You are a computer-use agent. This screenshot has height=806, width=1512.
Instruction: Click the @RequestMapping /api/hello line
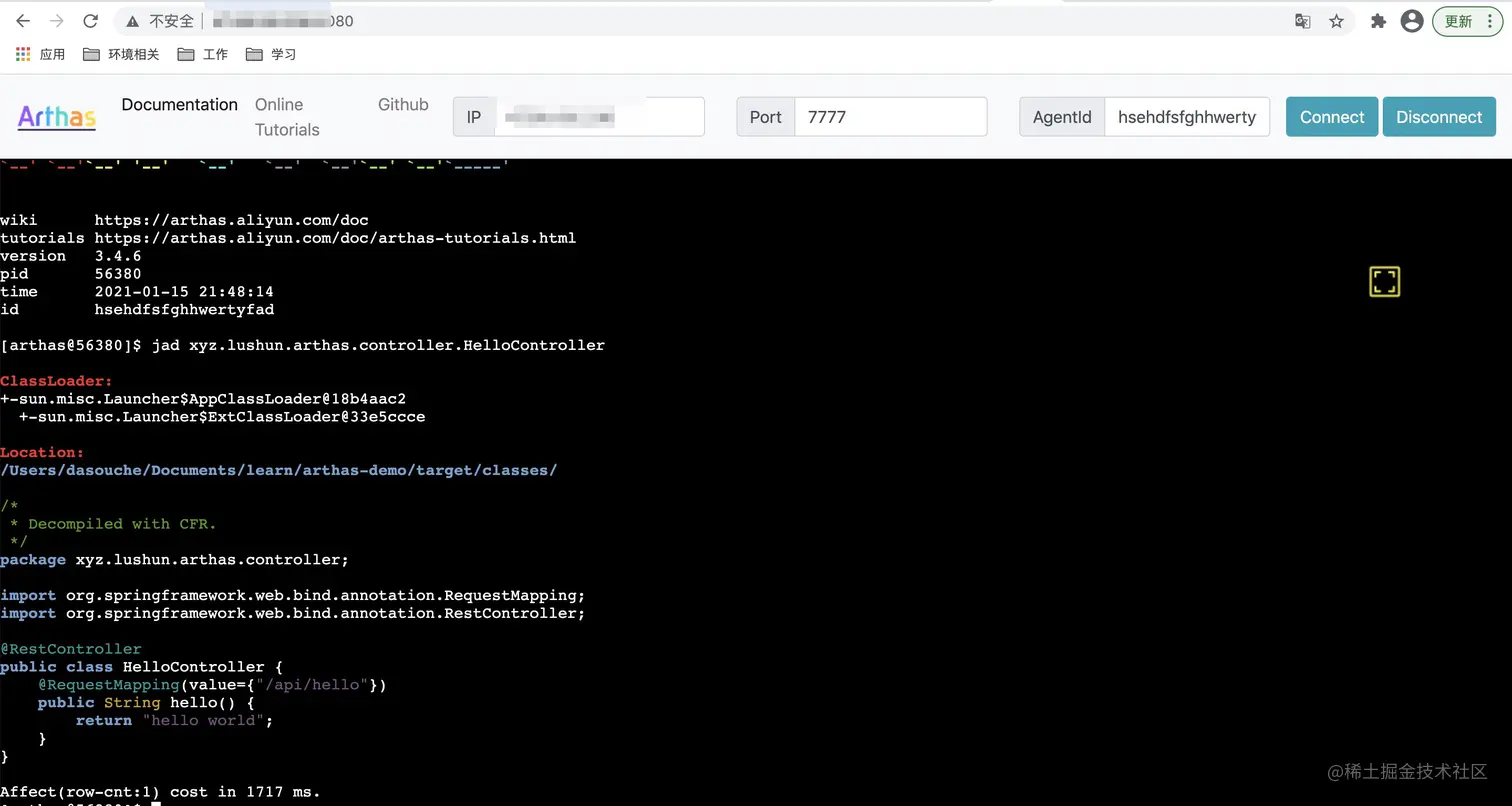tap(212, 685)
